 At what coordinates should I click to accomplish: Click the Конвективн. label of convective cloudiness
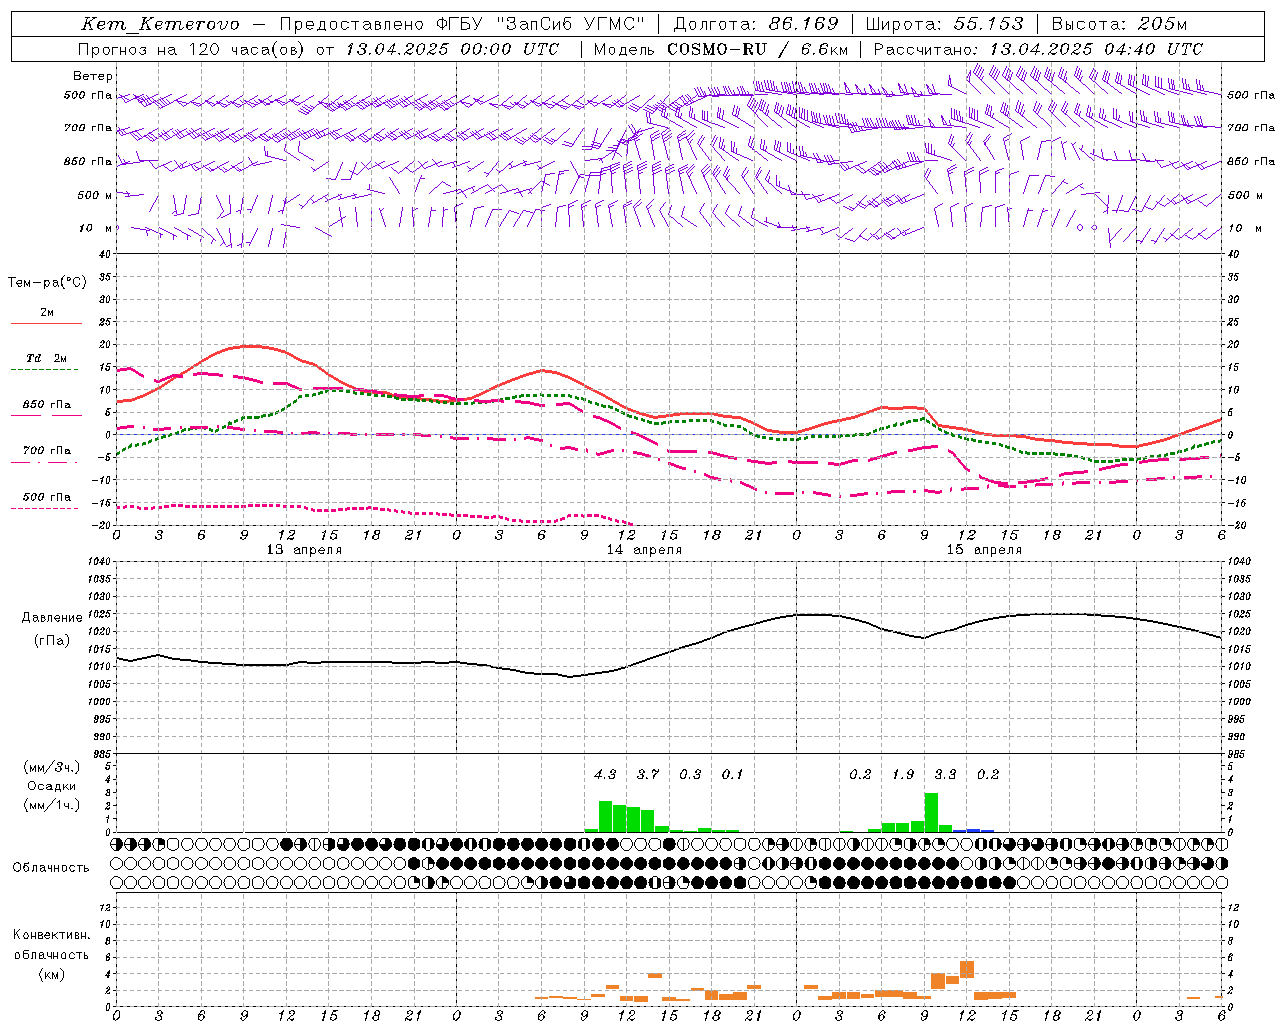click(x=51, y=936)
